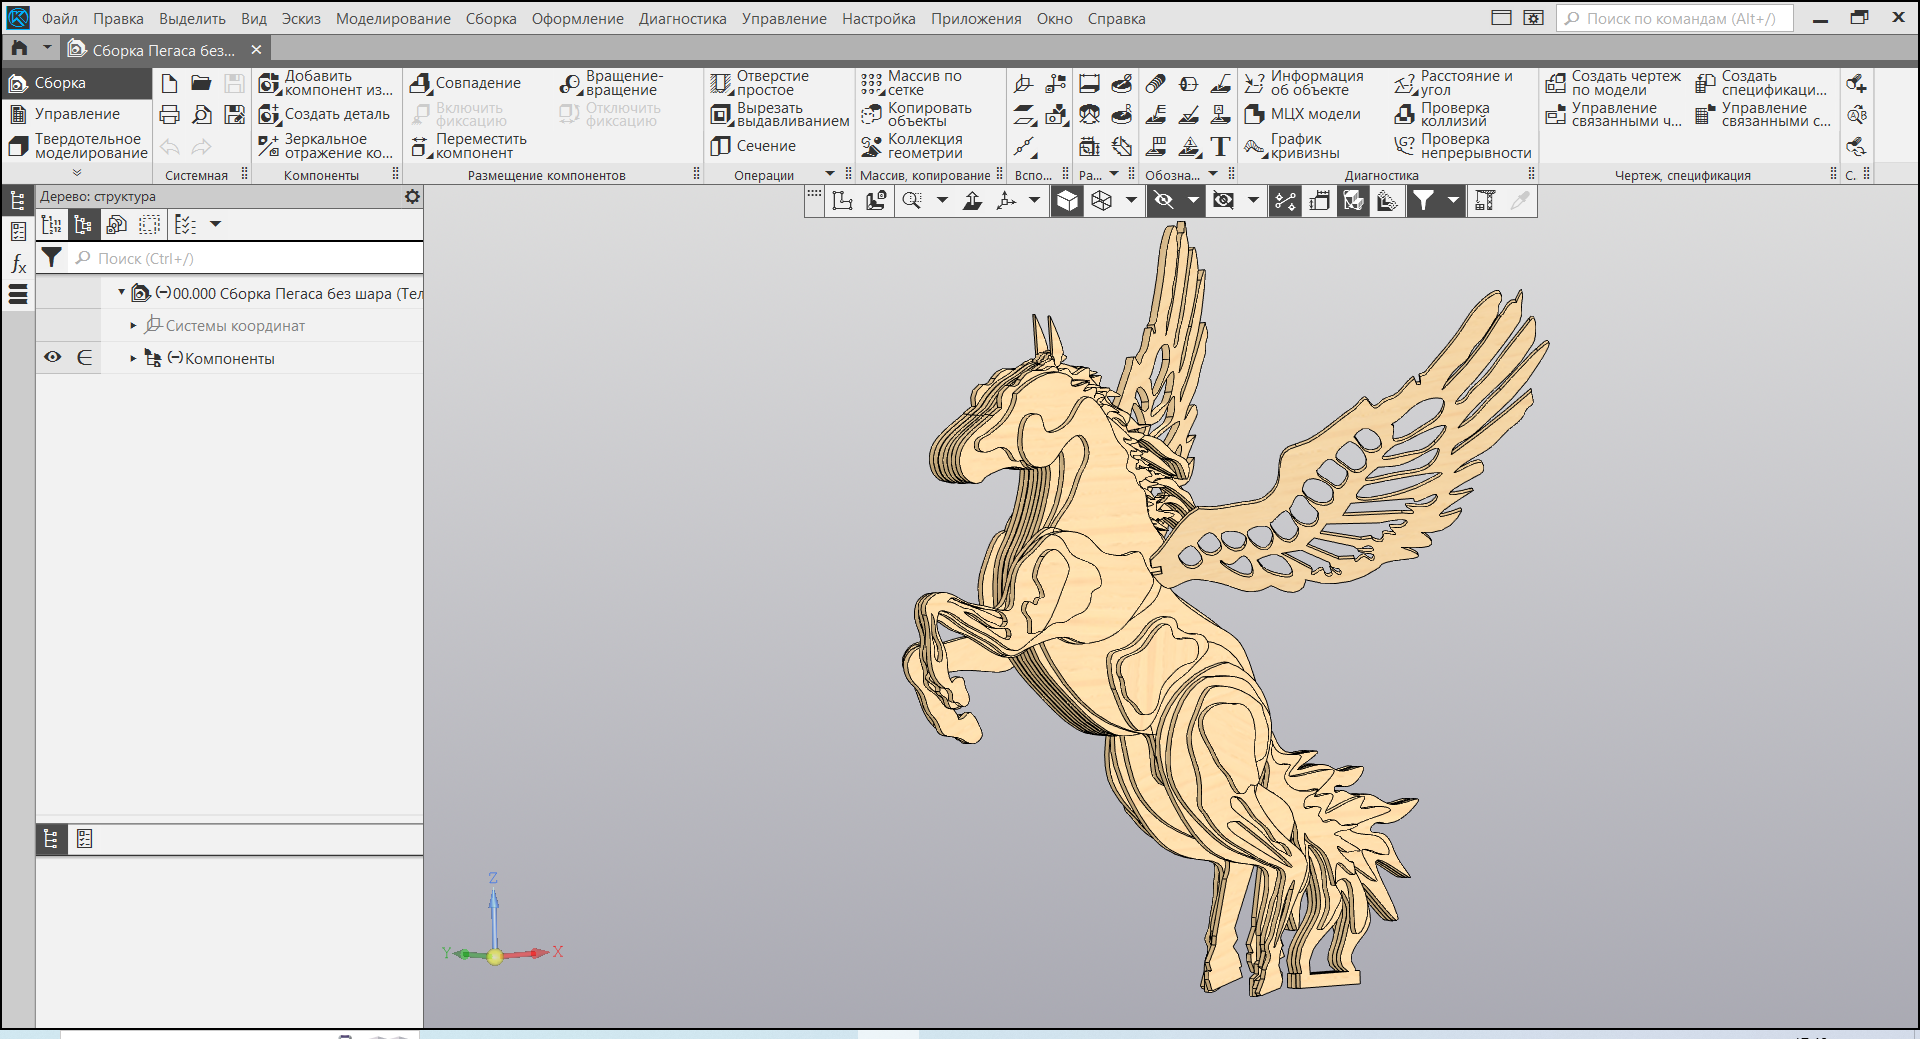Click the tree panel settings gear
The height and width of the screenshot is (1039, 1920).
[x=412, y=197]
